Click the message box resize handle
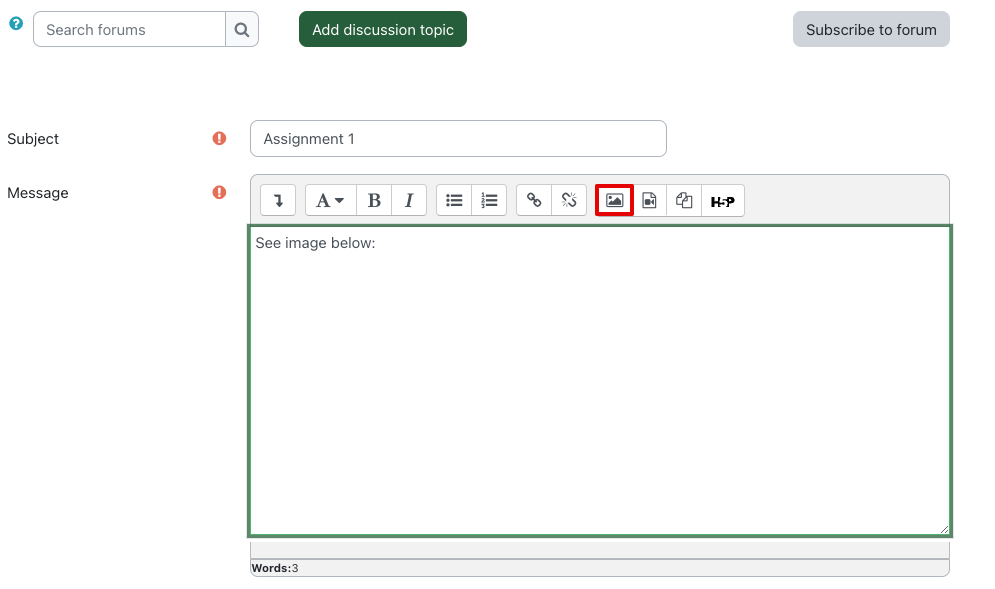The height and width of the screenshot is (589, 995). point(943,529)
